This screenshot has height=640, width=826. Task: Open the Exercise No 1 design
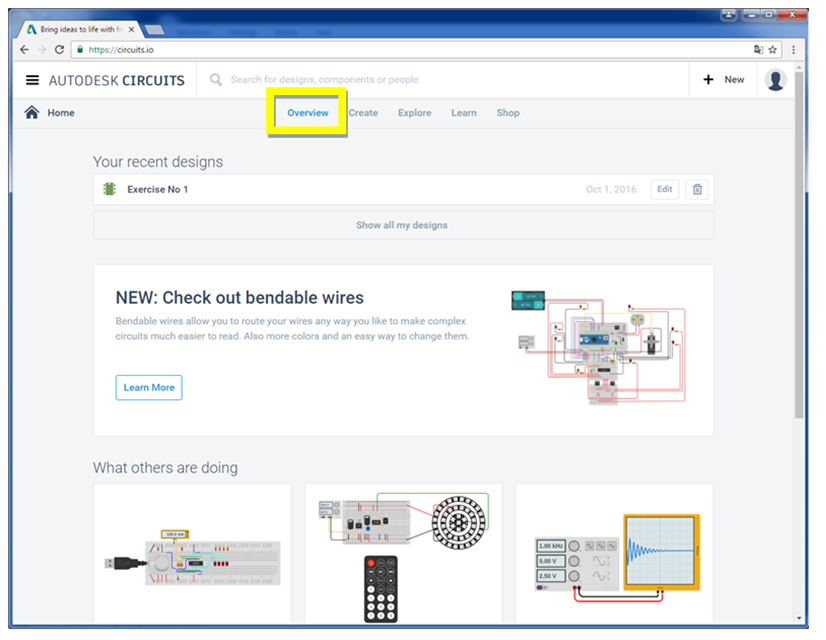pos(158,189)
